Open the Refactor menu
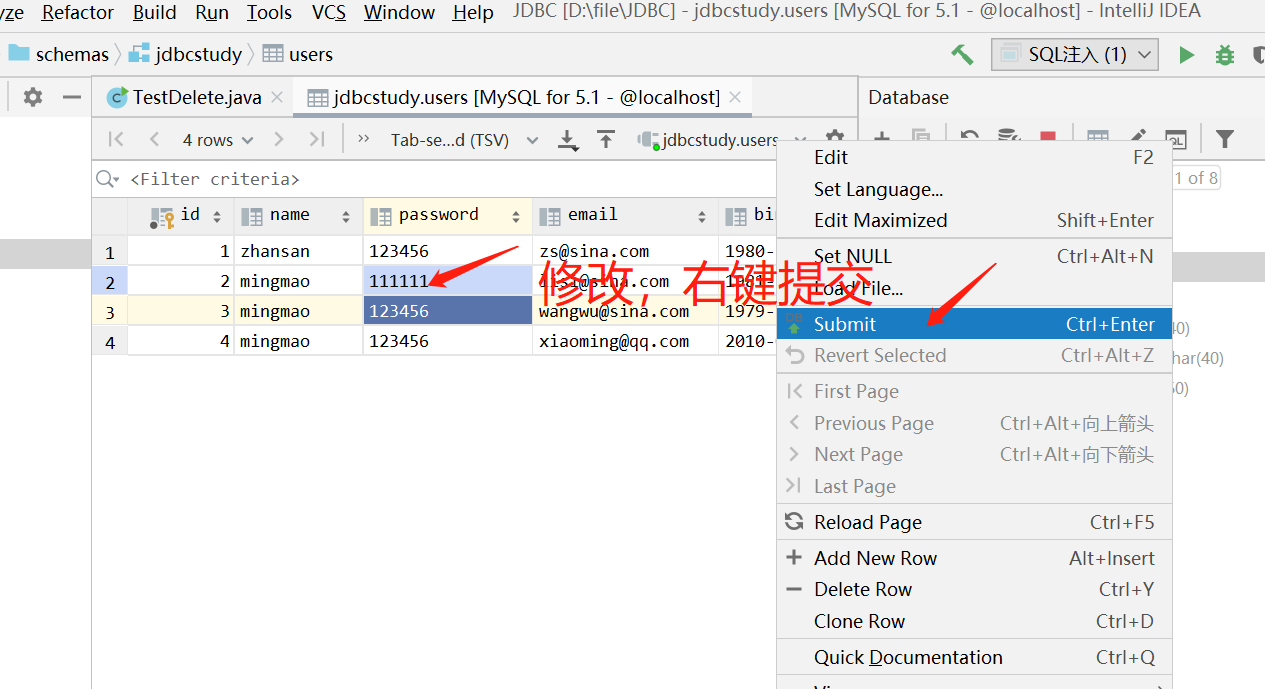Screen dimensions: 1265x689 [78, 12]
